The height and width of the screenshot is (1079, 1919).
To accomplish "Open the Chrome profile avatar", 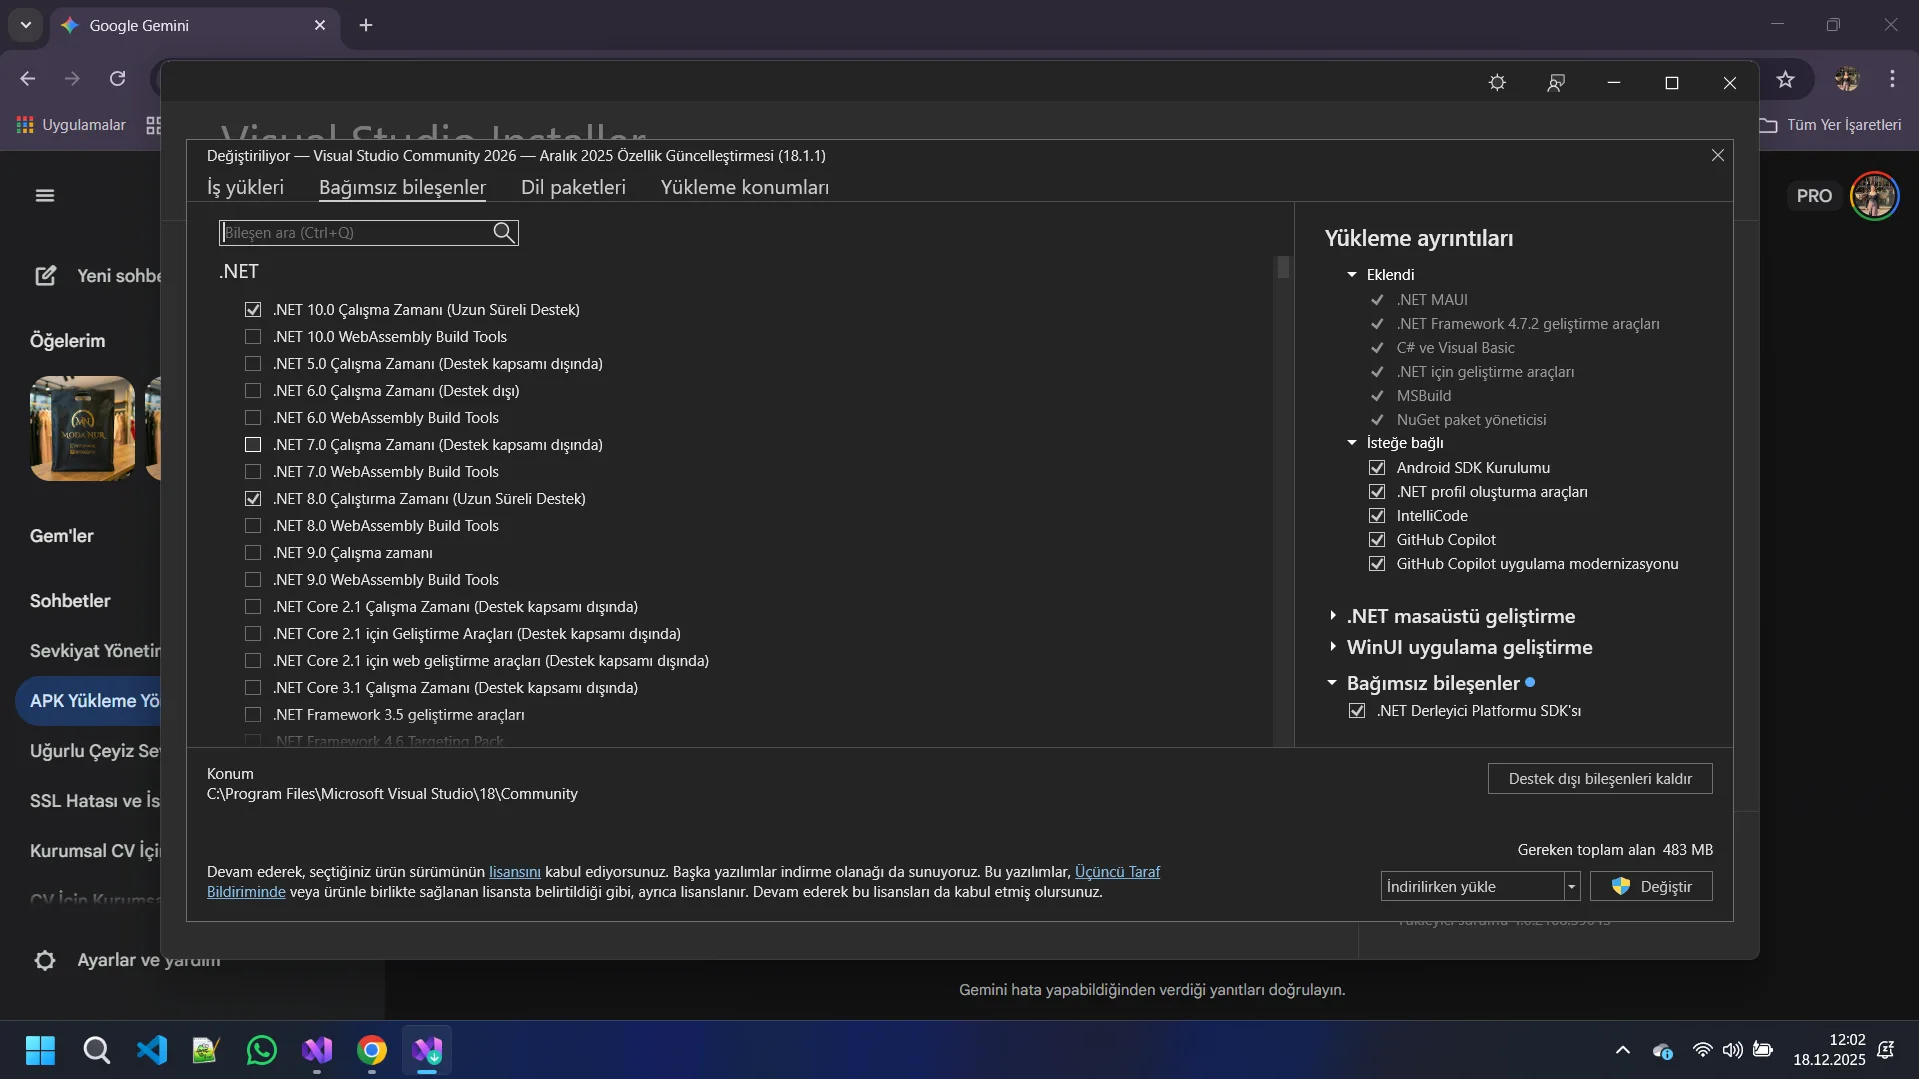I will (x=1847, y=79).
